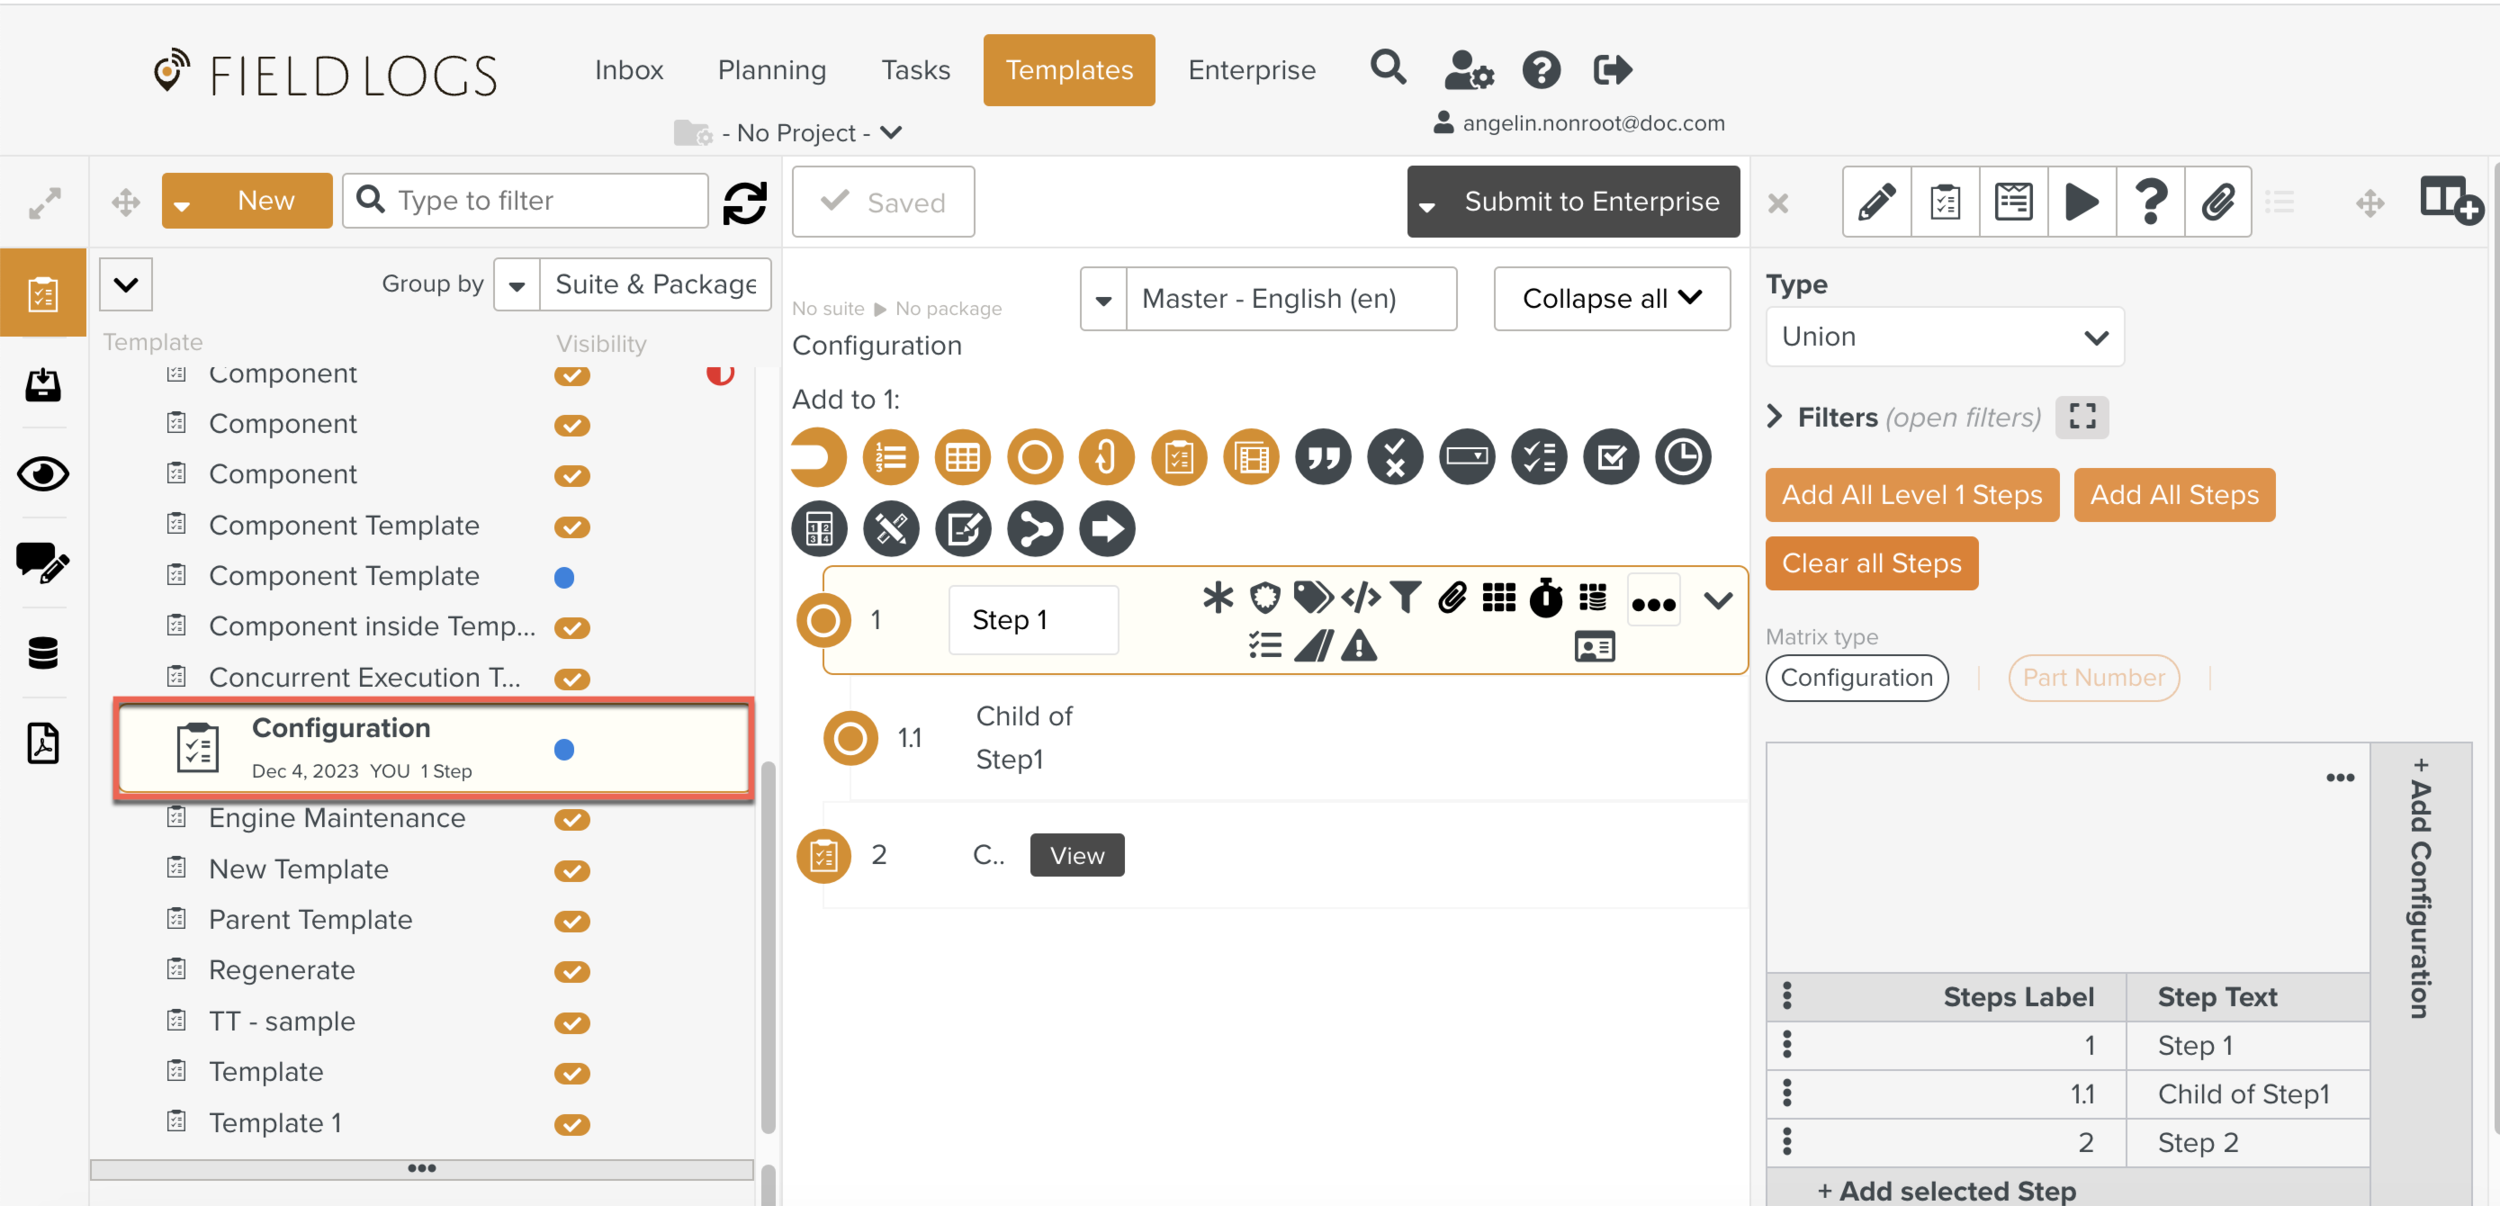Viewport: 2500px width, 1206px height.
Task: Click Add All Steps button
Action: click(x=2174, y=495)
